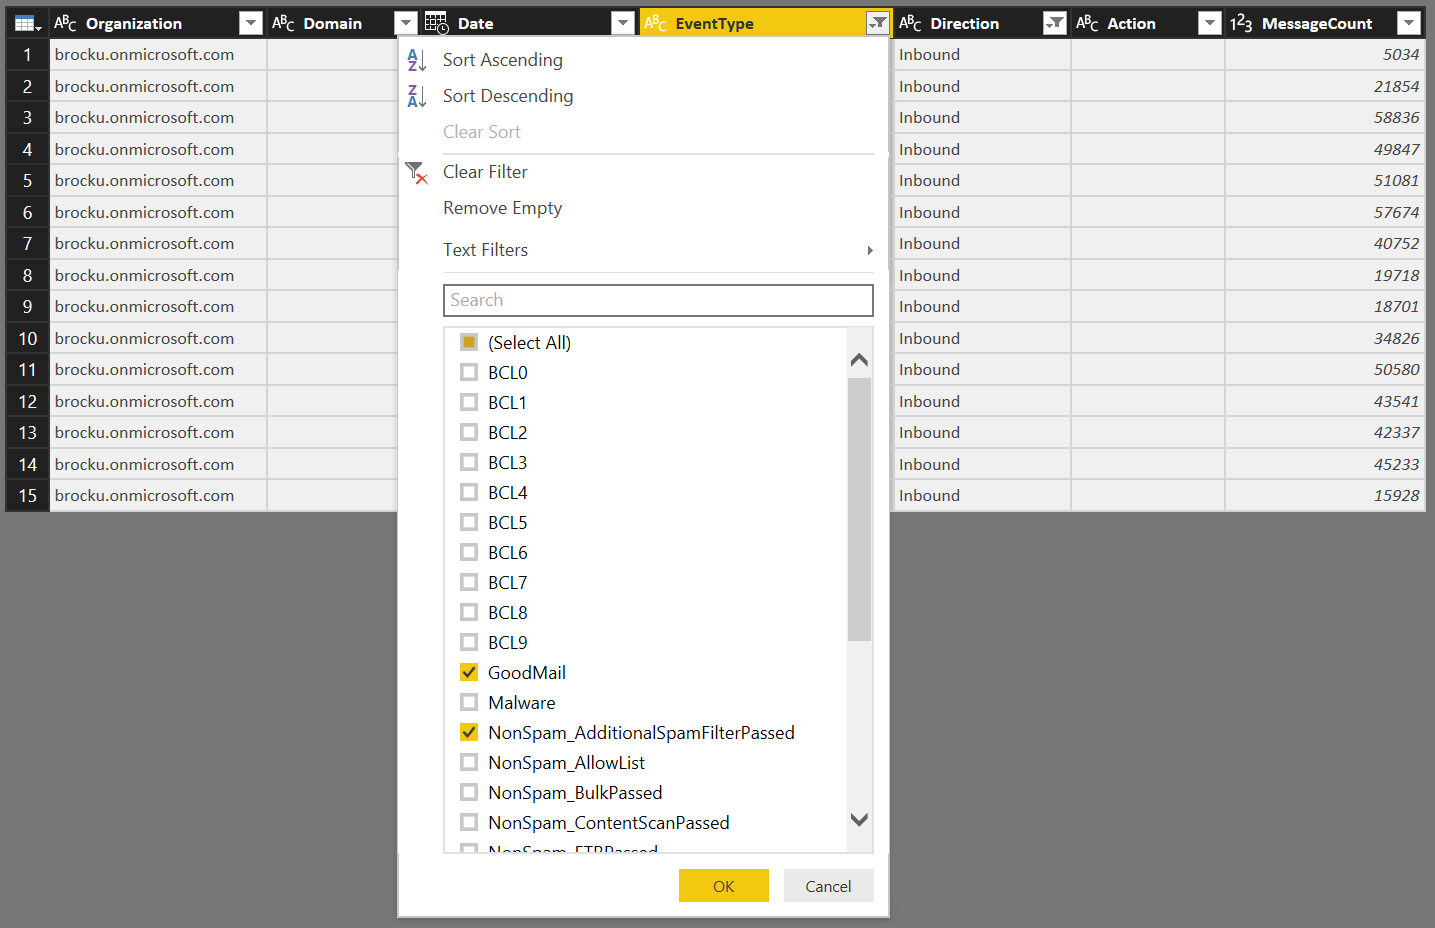
Task: Confirm the filter with OK button
Action: (724, 886)
